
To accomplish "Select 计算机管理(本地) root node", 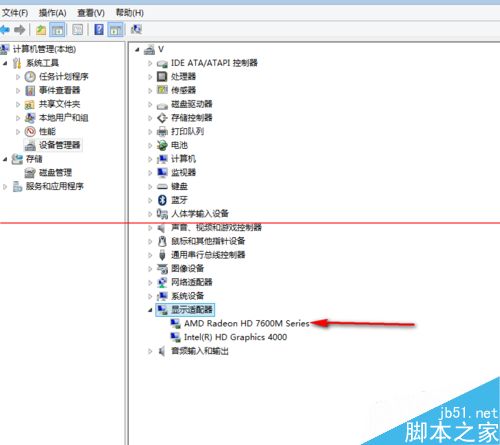I will (x=44, y=49).
